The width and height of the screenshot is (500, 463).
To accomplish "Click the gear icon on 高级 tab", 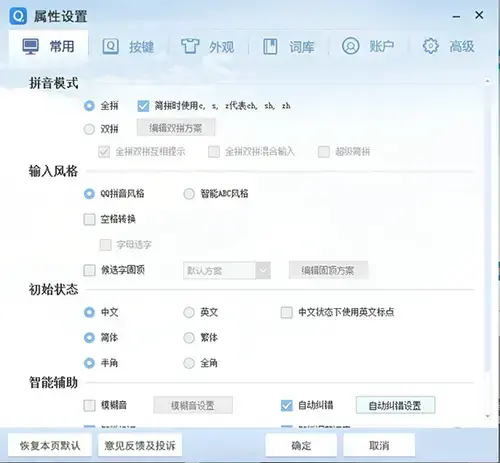I will [431, 46].
